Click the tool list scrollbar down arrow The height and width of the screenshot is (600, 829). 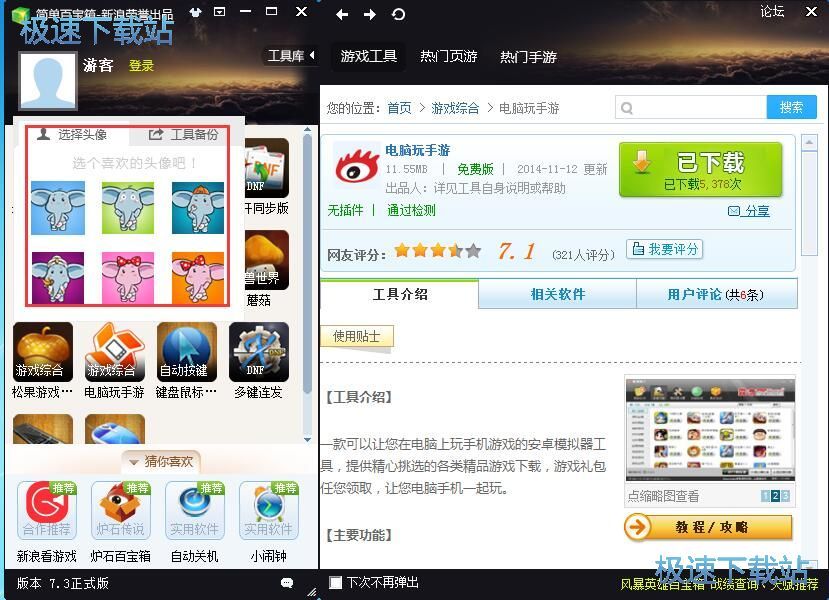(x=307, y=439)
